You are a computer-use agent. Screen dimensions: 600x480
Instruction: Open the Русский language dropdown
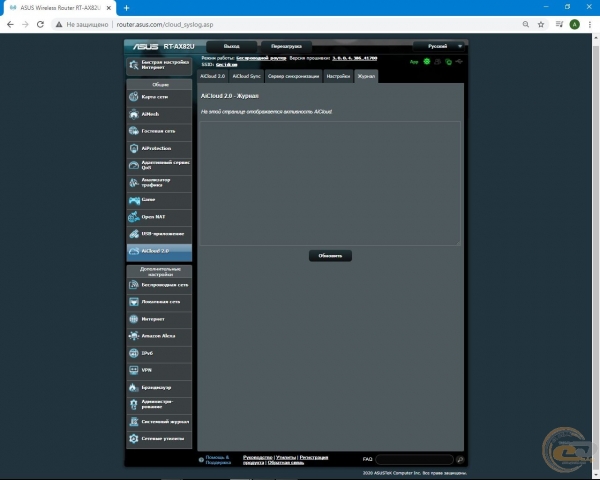[439, 46]
